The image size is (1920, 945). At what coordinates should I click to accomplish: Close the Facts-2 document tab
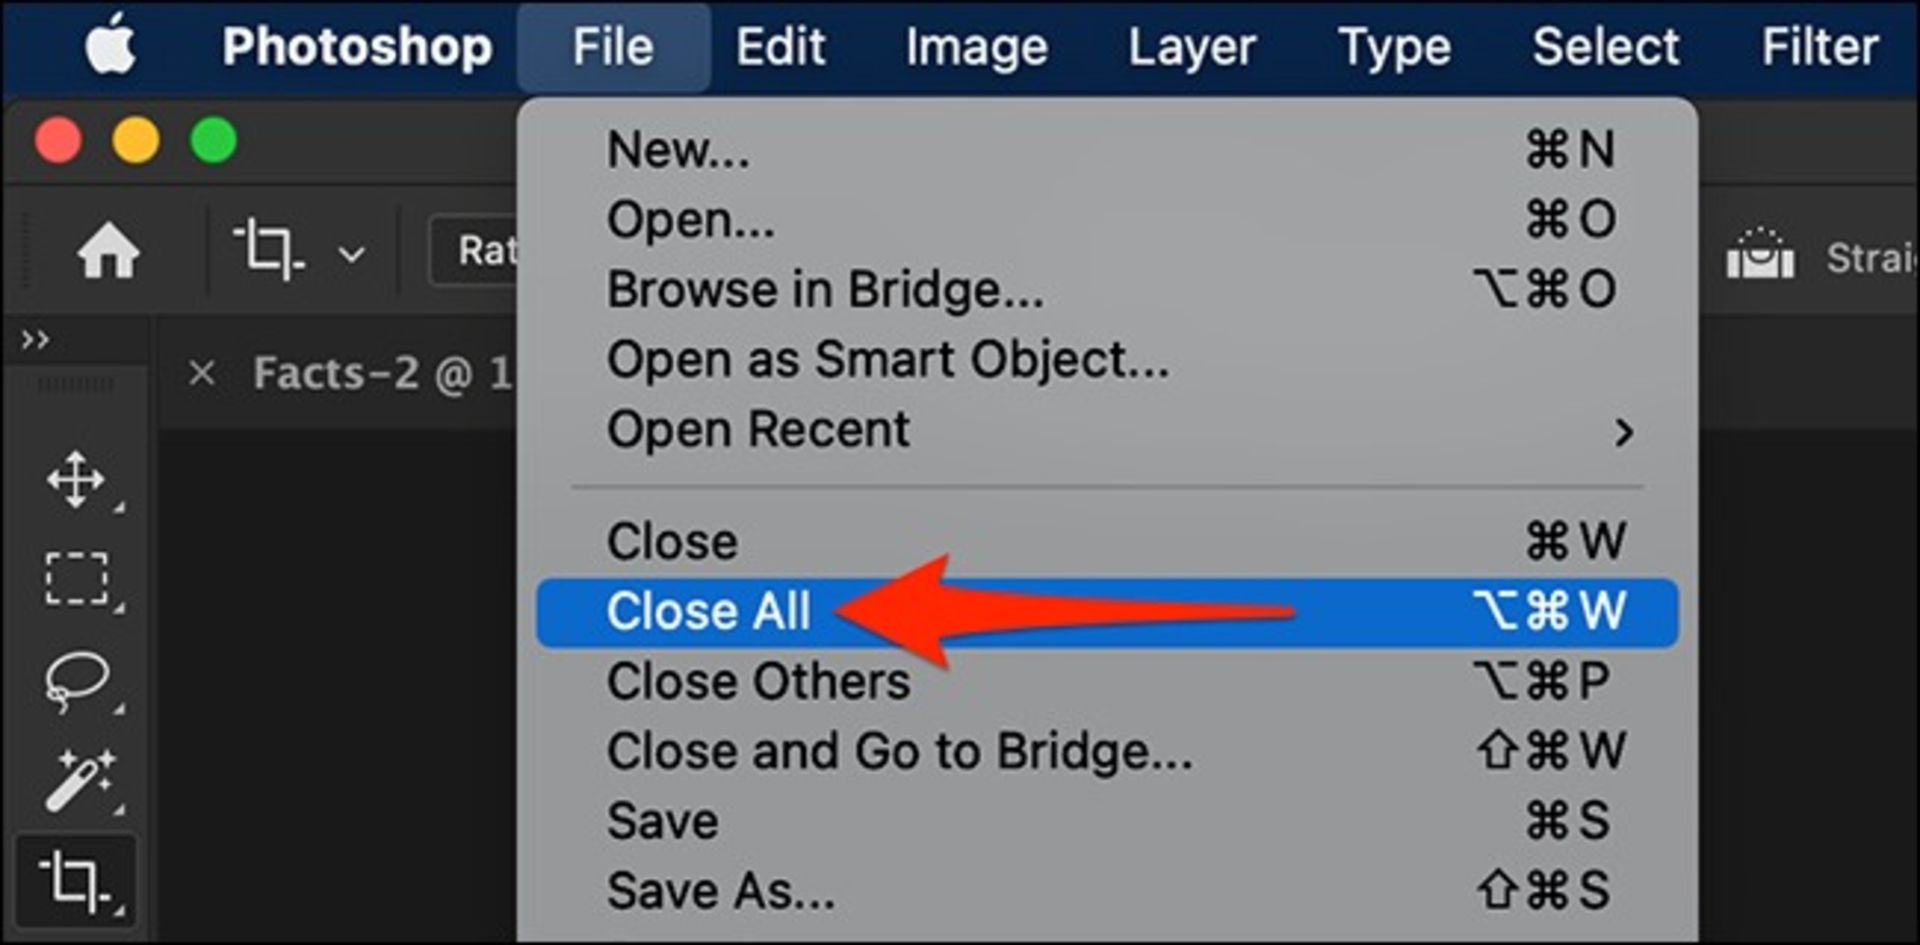pos(202,374)
